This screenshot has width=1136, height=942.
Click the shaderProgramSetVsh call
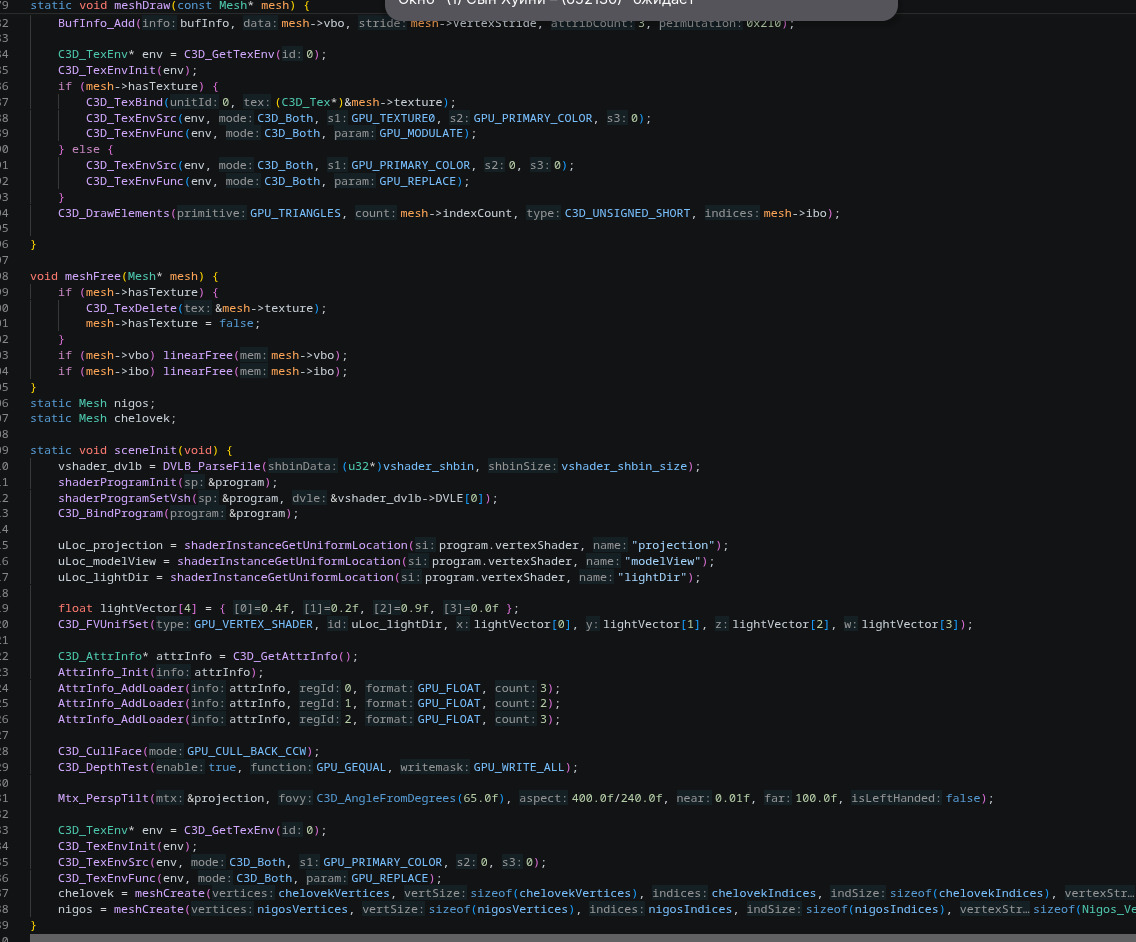[x=125, y=498]
